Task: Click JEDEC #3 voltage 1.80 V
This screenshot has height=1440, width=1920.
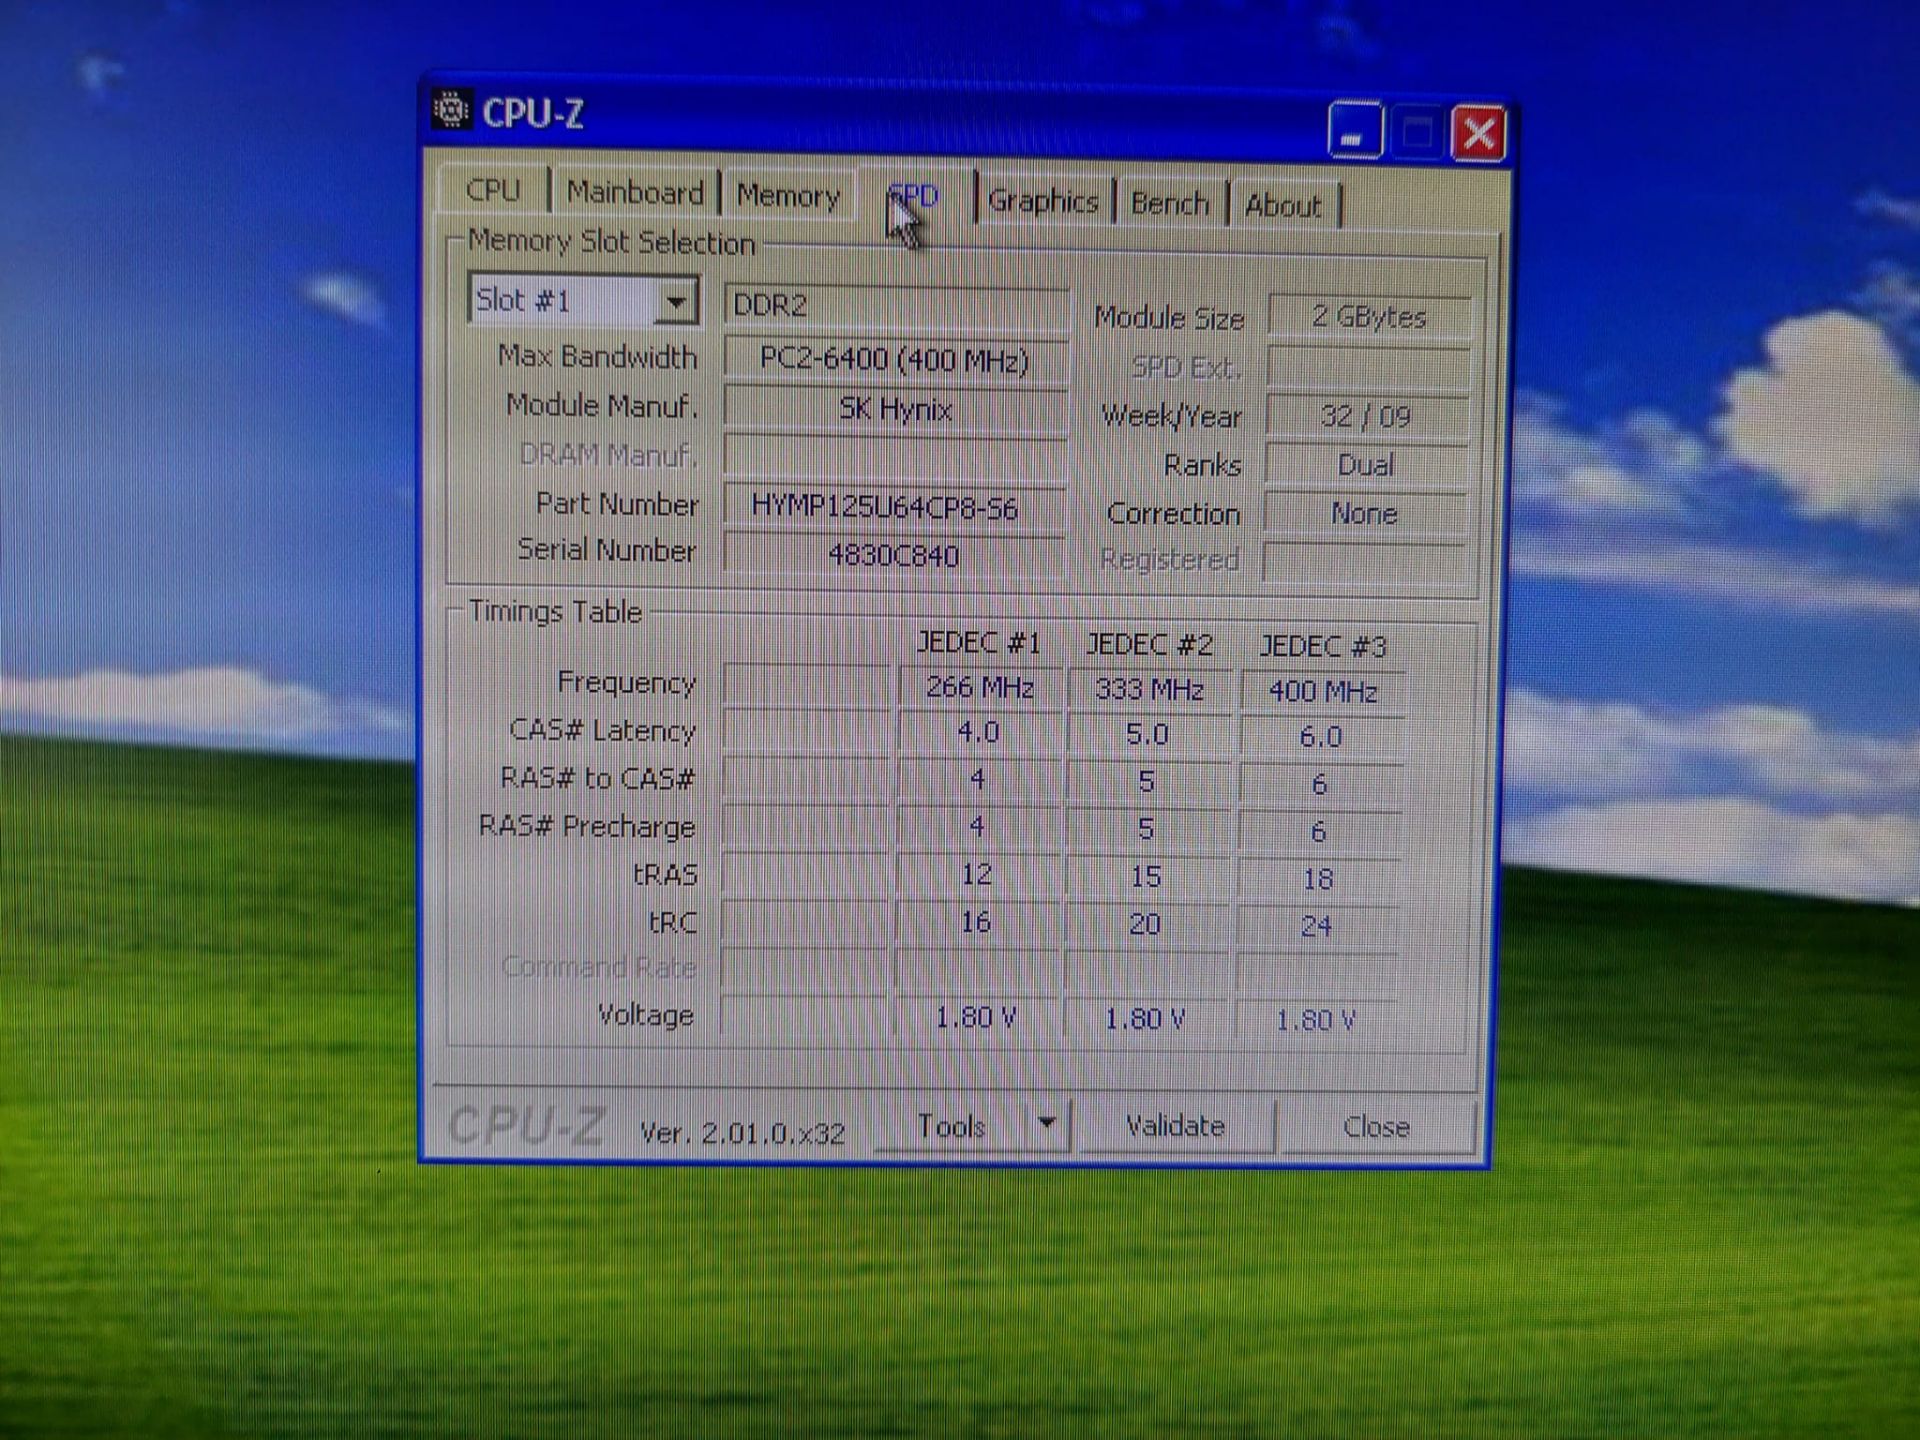Action: click(1315, 1020)
